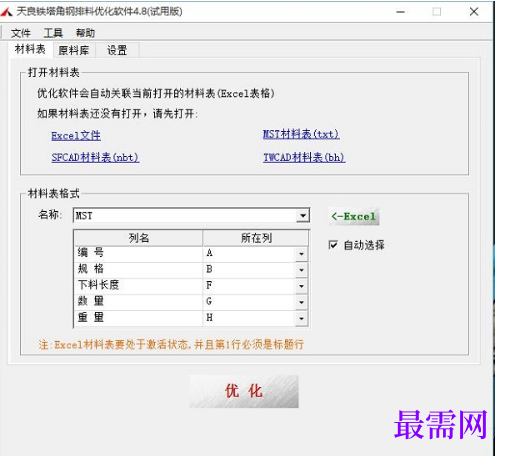Expand column dropdown for 编号 row

(301, 254)
